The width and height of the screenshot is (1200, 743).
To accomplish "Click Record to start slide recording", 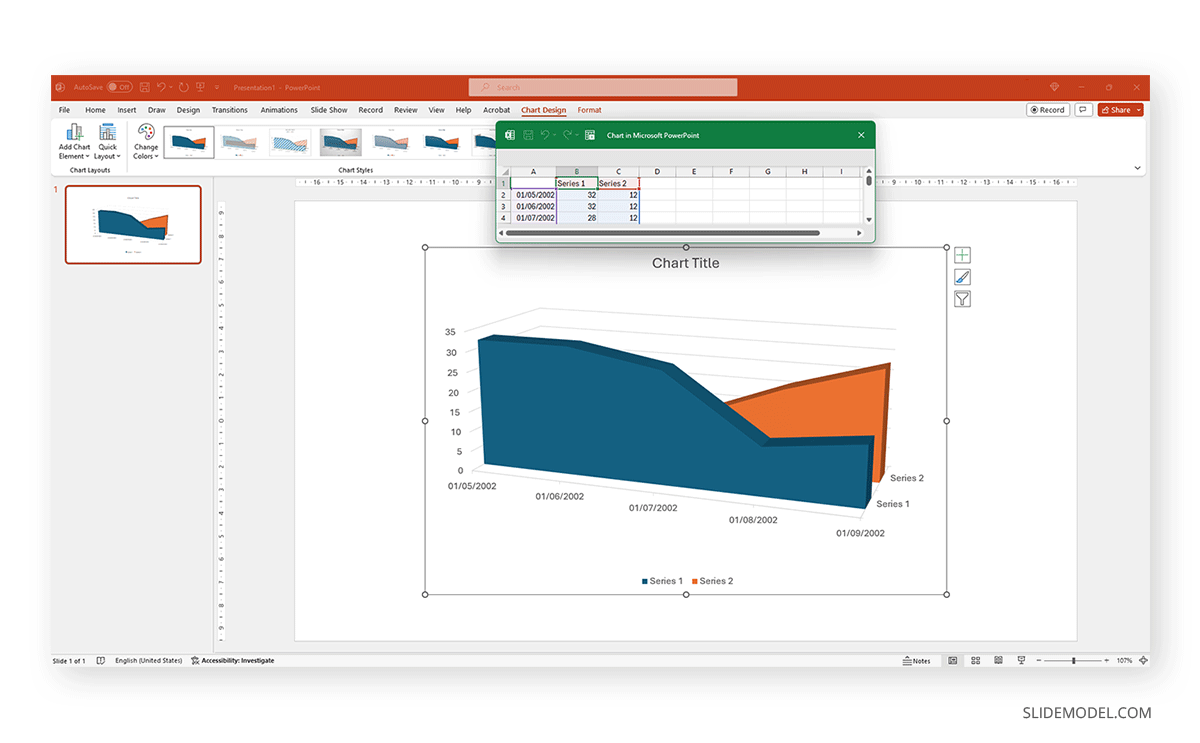I will [1047, 110].
